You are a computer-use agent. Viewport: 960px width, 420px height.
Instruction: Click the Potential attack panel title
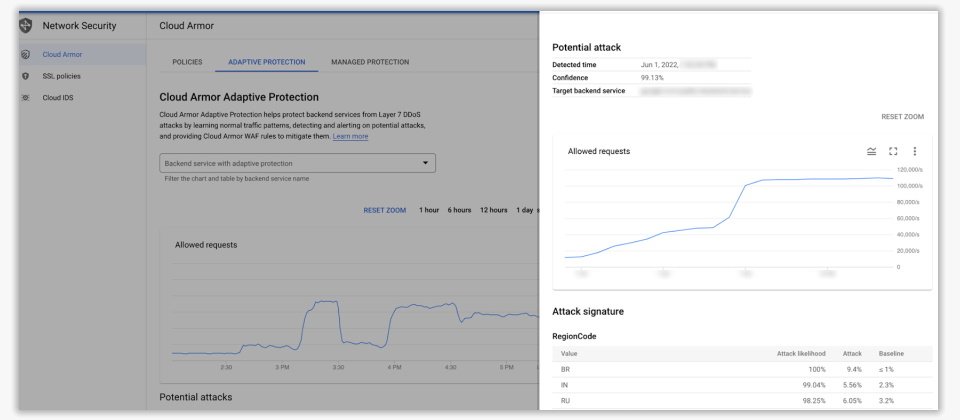587,47
